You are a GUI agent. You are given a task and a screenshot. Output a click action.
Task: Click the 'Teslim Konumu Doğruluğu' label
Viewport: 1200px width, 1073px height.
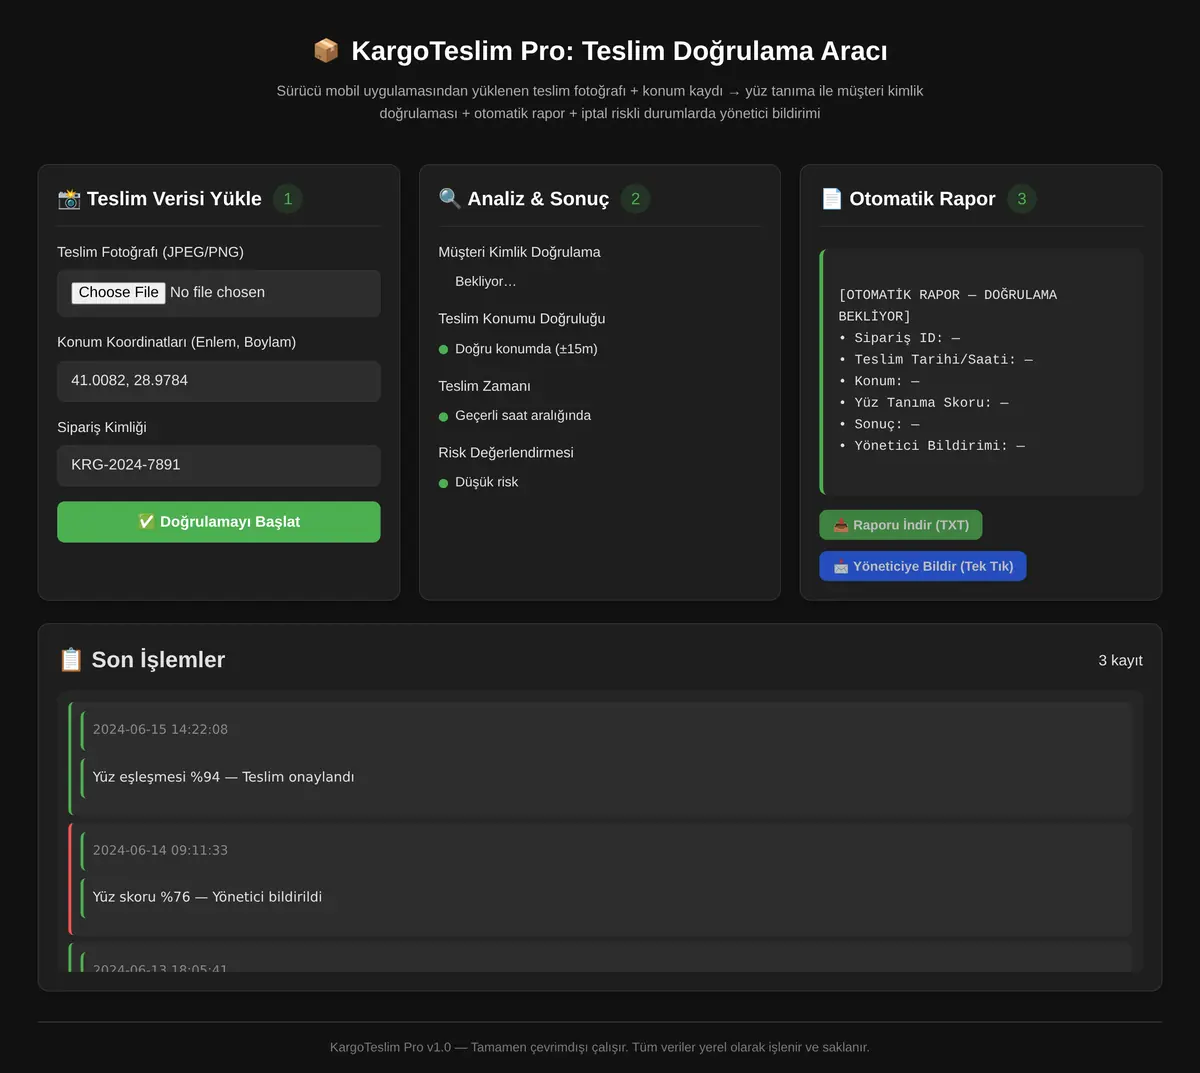[521, 318]
